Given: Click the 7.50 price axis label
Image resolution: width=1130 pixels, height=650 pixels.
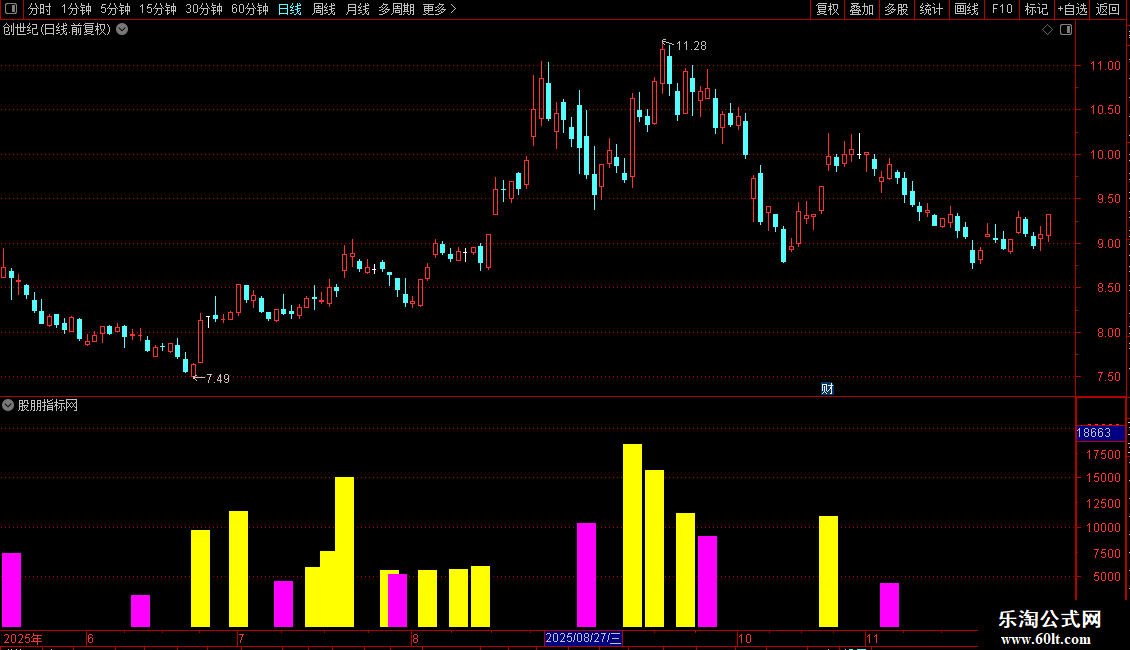Looking at the screenshot, I should click(1108, 378).
